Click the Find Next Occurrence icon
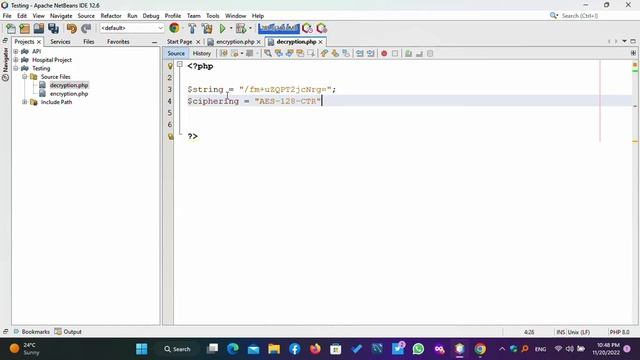 point(289,53)
